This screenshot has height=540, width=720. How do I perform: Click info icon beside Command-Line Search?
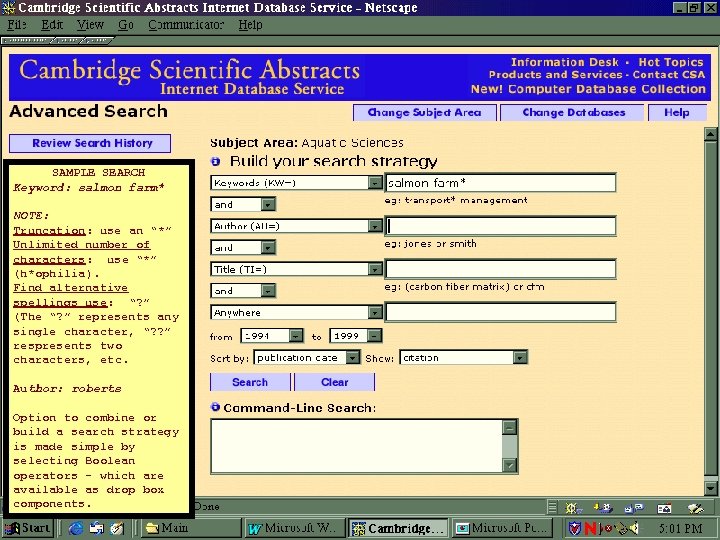pos(215,407)
